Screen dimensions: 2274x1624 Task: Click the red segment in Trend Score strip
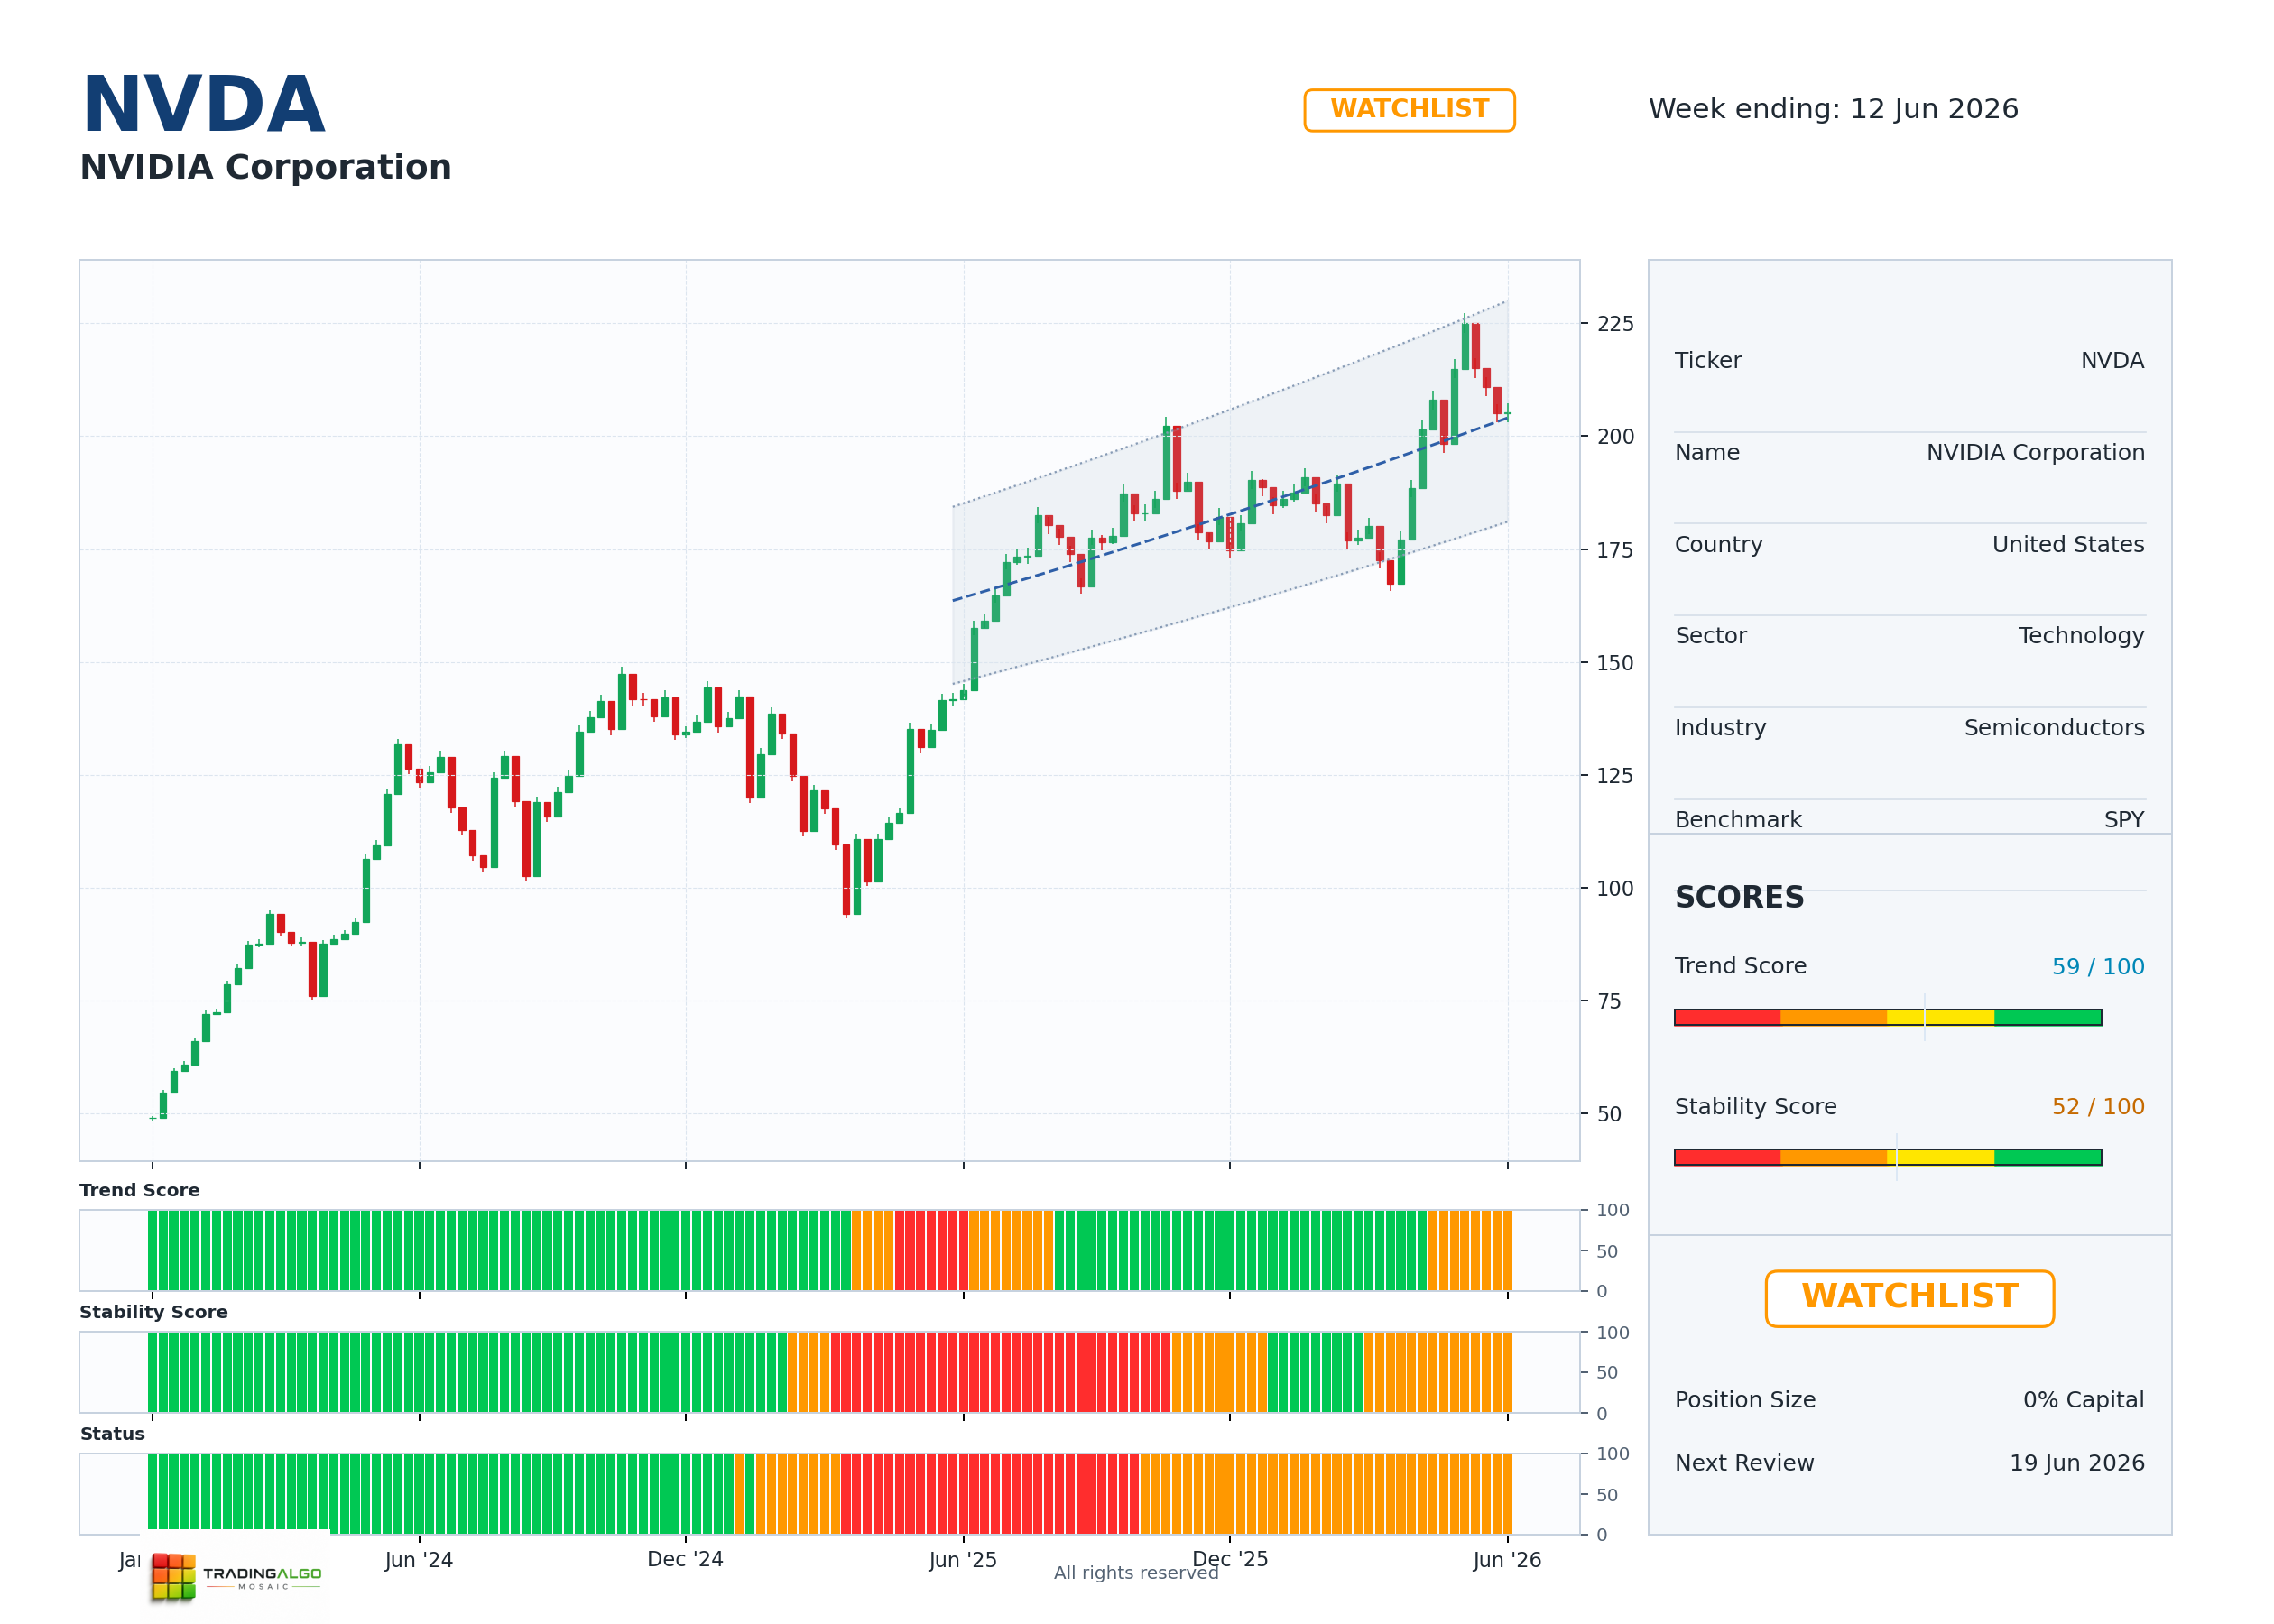pyautogui.click(x=931, y=1250)
